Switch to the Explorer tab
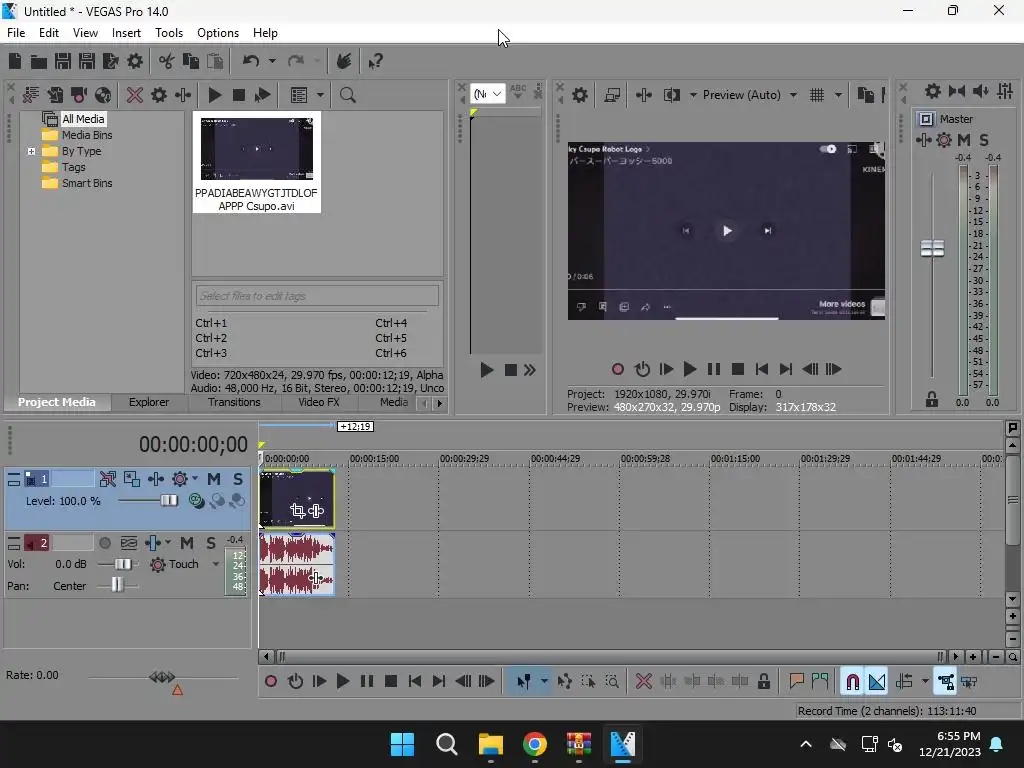The width and height of the screenshot is (1024, 768). coord(149,402)
